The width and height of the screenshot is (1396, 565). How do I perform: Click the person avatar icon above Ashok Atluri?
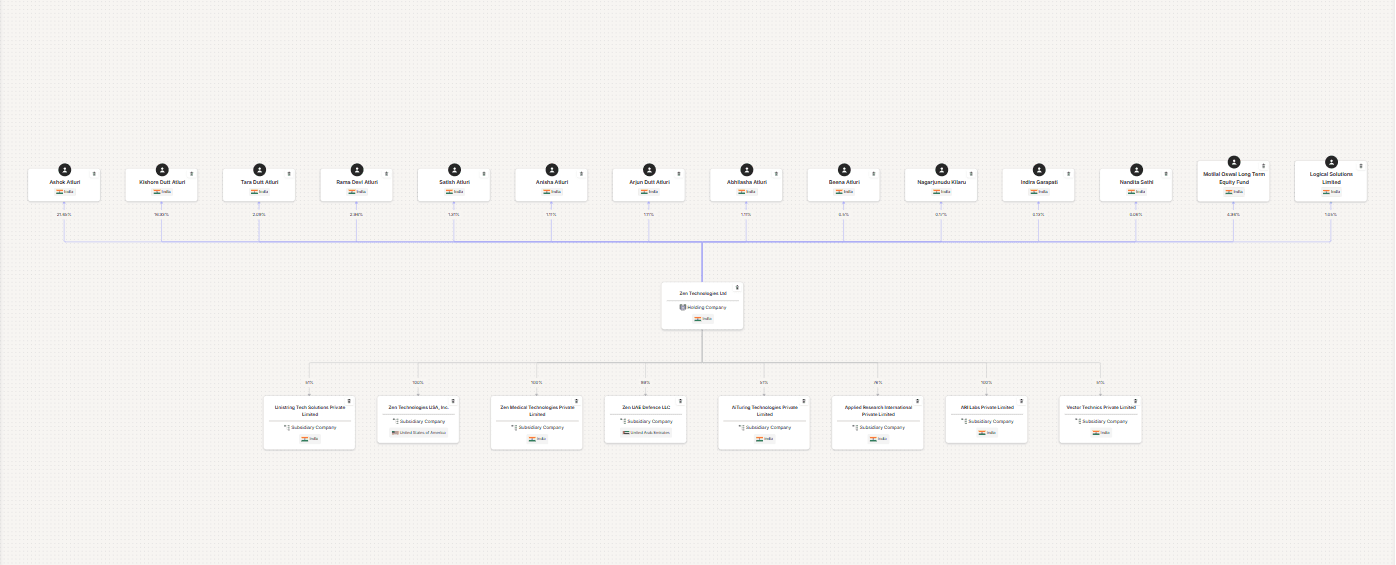65,170
